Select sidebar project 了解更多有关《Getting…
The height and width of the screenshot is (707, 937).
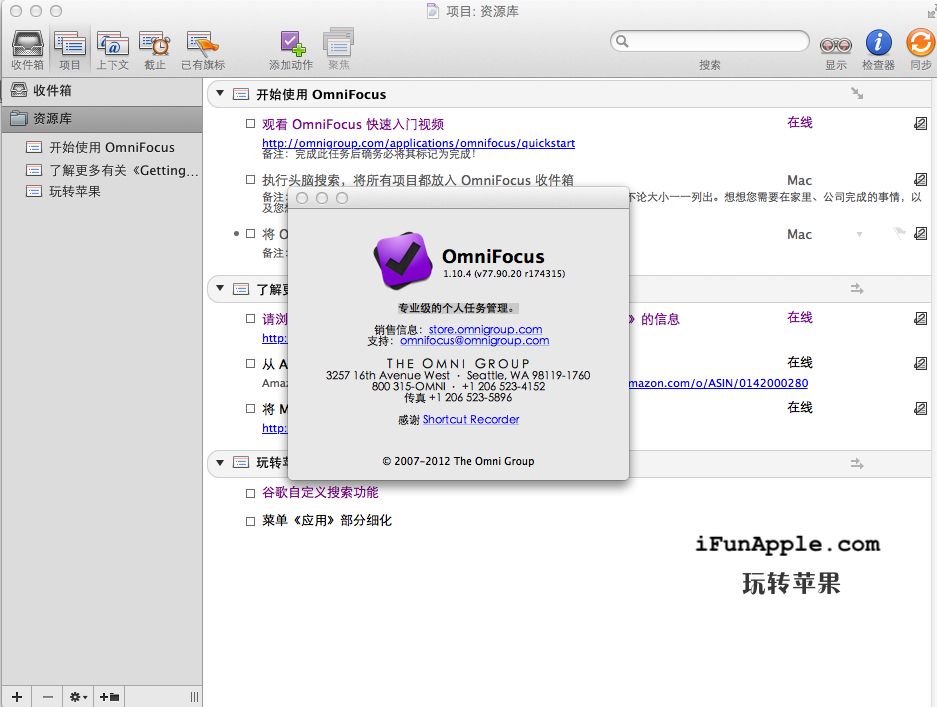click(112, 170)
